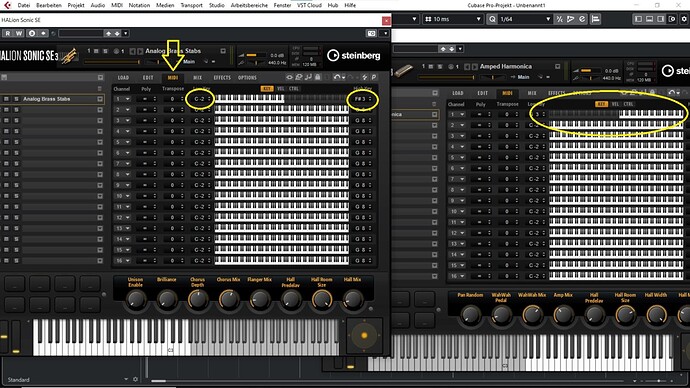Switch to the MIX tab in front HALion window
Image resolution: width=690 pixels, height=388 pixels.
(198, 77)
